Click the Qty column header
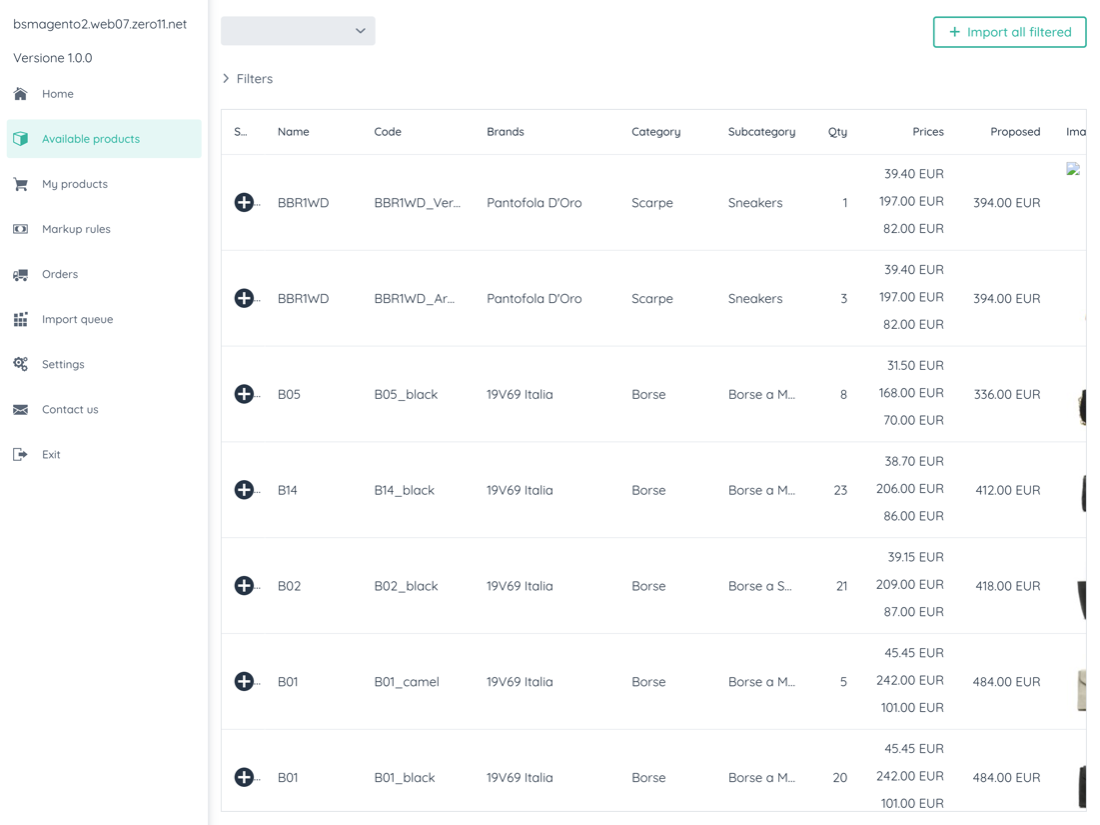Image resolution: width=1100 pixels, height=825 pixels. 837,132
